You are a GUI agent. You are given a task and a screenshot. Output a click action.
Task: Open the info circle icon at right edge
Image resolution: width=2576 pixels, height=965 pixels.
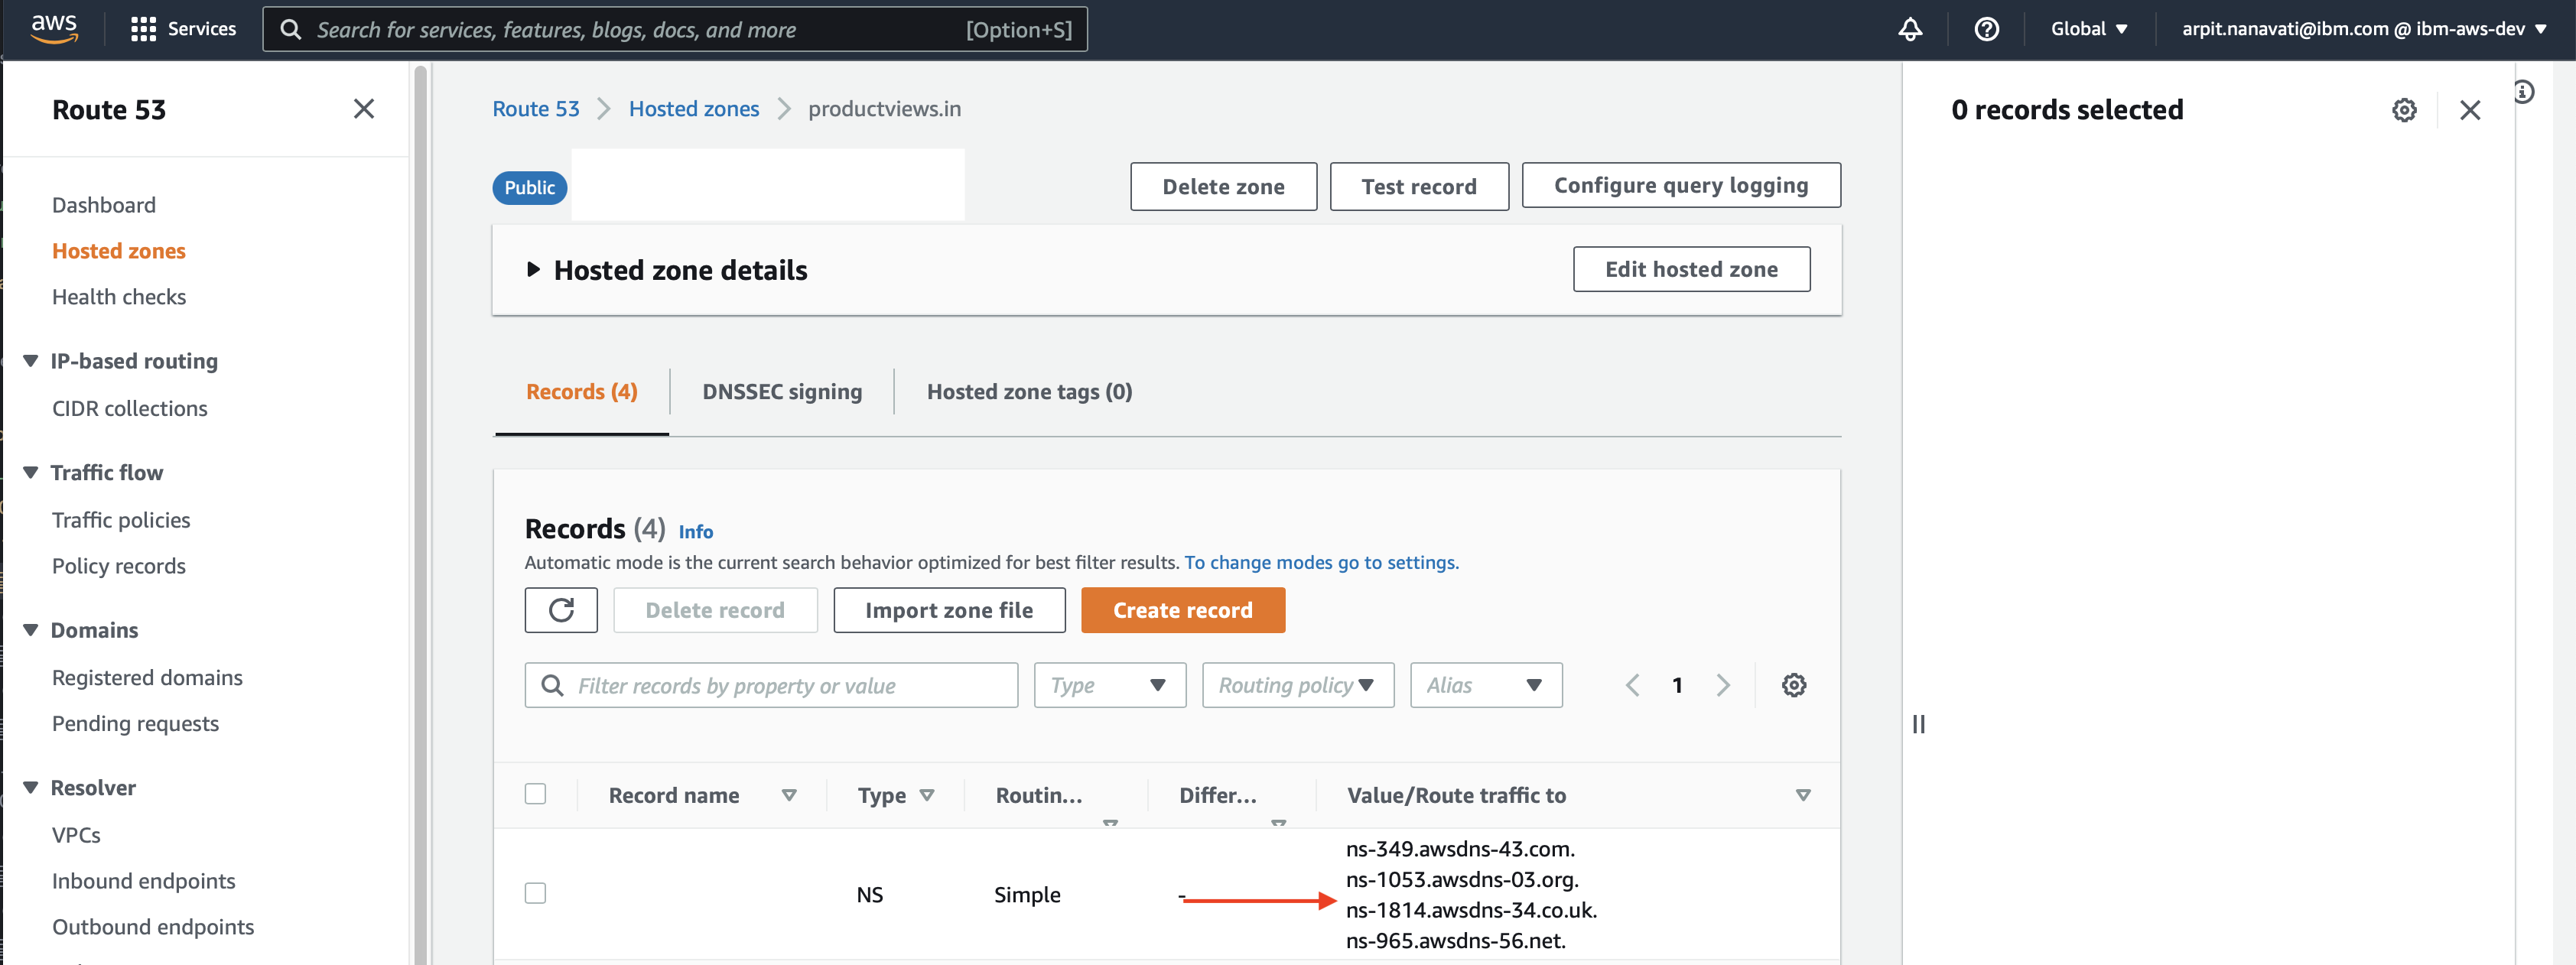(2524, 92)
